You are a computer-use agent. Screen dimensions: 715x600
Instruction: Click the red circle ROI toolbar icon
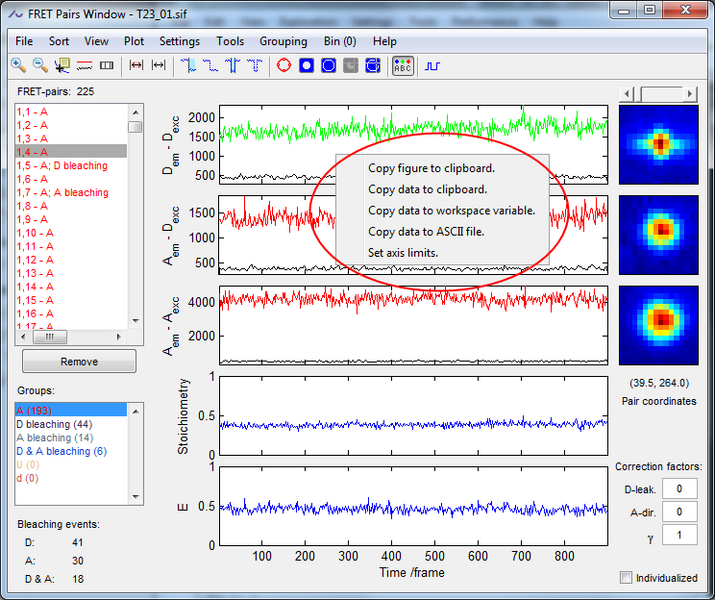[283, 66]
